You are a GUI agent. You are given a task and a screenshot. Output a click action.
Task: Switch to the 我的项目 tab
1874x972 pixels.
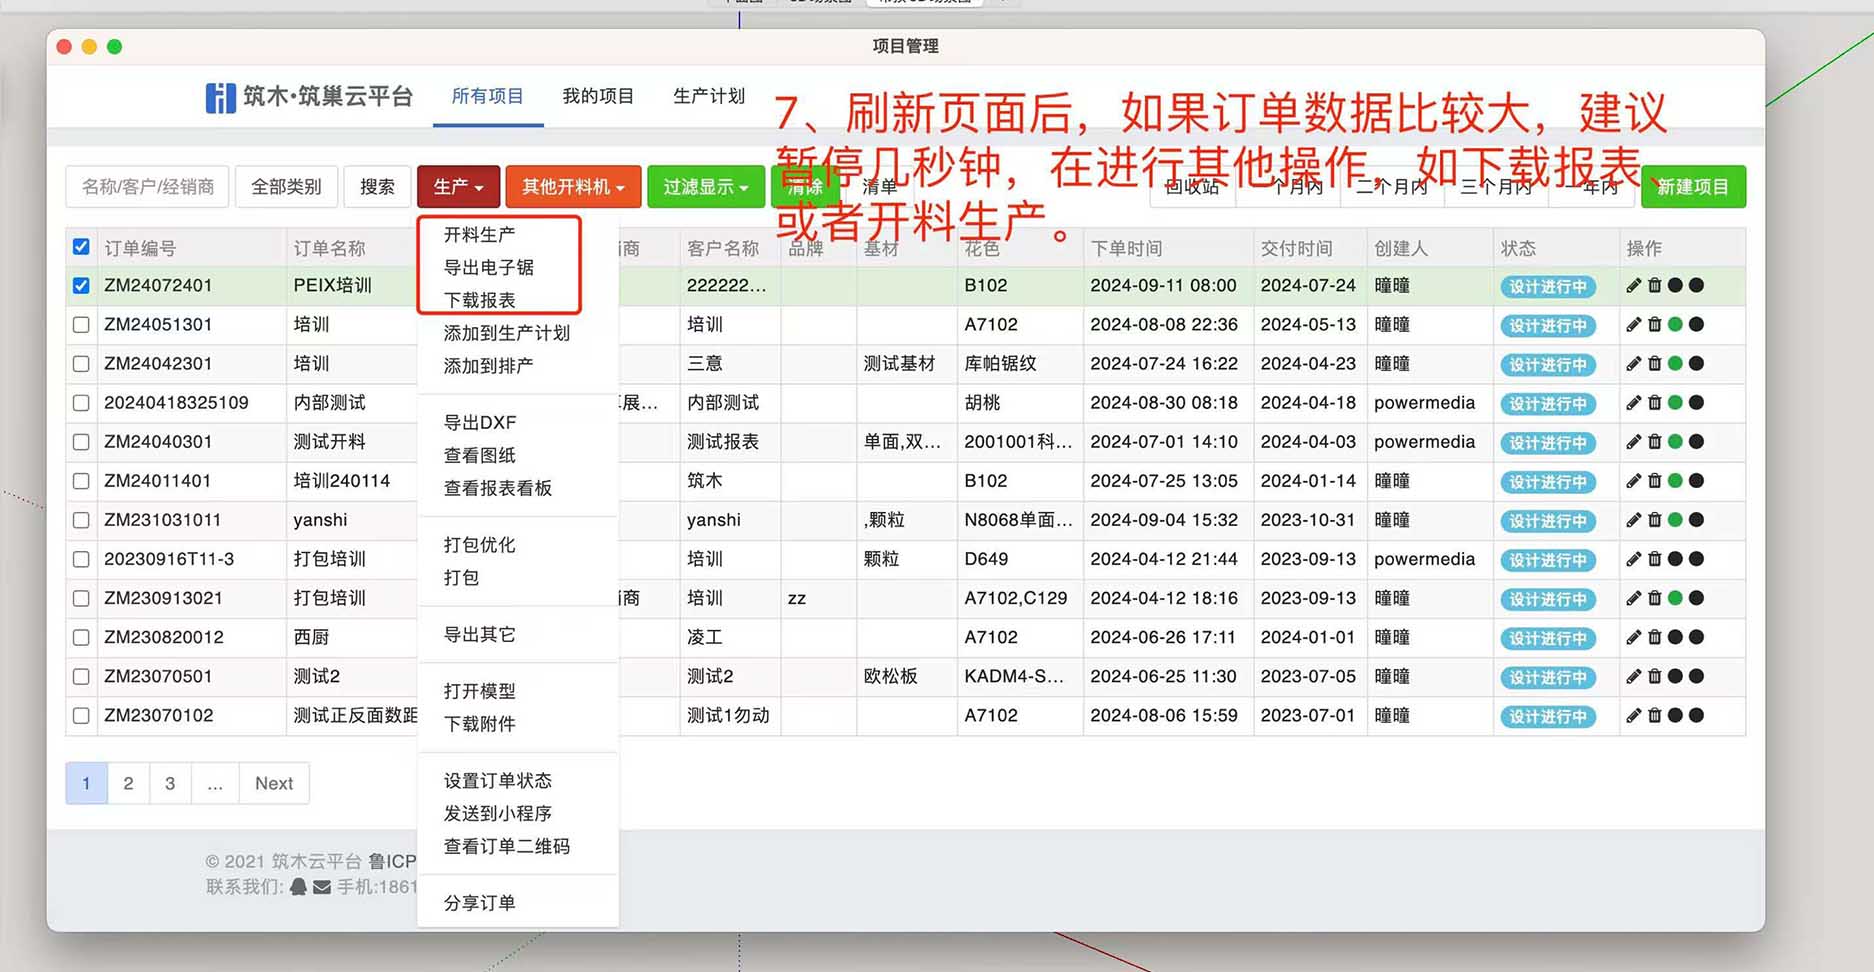pyautogui.click(x=597, y=97)
